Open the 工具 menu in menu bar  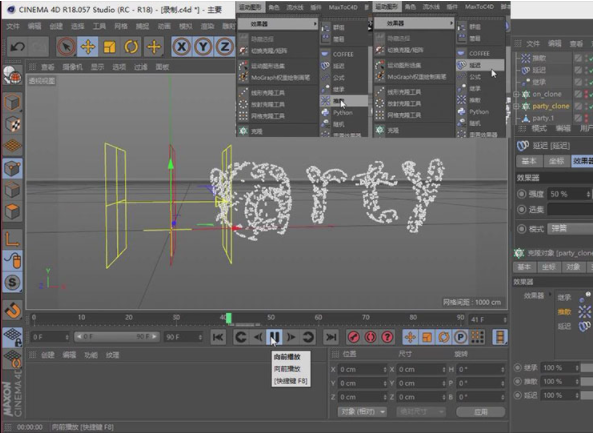99,26
